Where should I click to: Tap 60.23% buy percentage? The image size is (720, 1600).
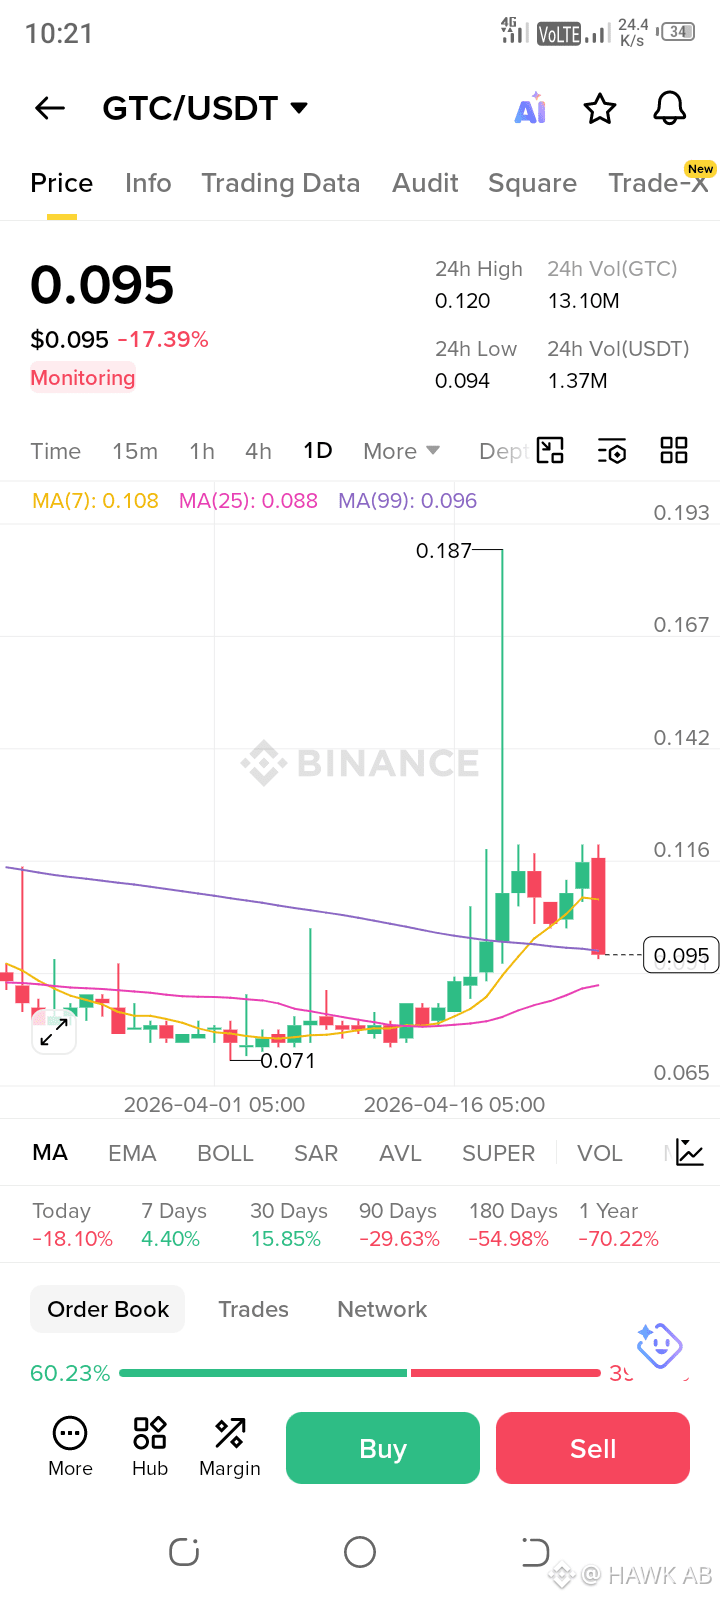coord(70,1373)
